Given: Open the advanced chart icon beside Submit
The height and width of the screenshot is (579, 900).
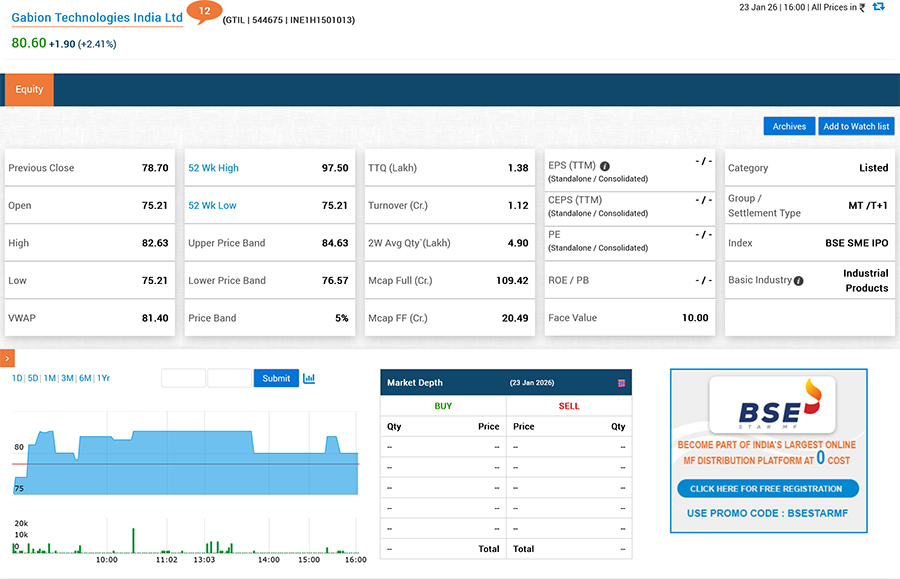Looking at the screenshot, I should [309, 378].
